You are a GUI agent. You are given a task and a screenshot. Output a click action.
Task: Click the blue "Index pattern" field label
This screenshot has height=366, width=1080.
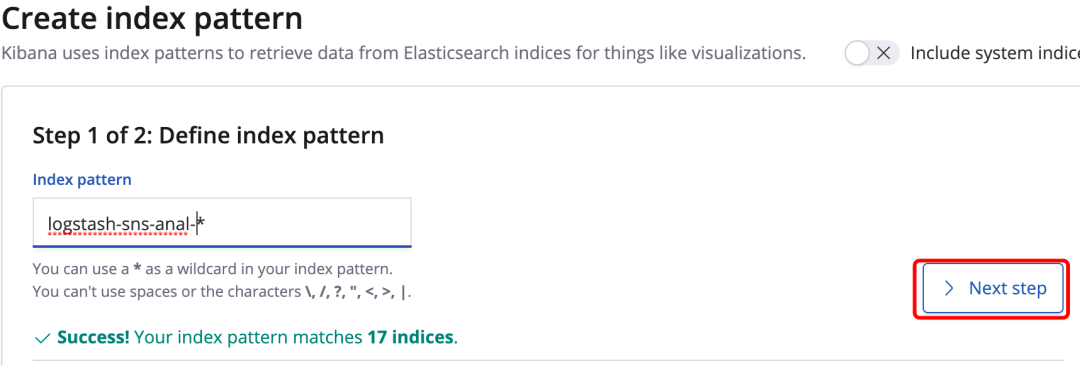pyautogui.click(x=82, y=180)
